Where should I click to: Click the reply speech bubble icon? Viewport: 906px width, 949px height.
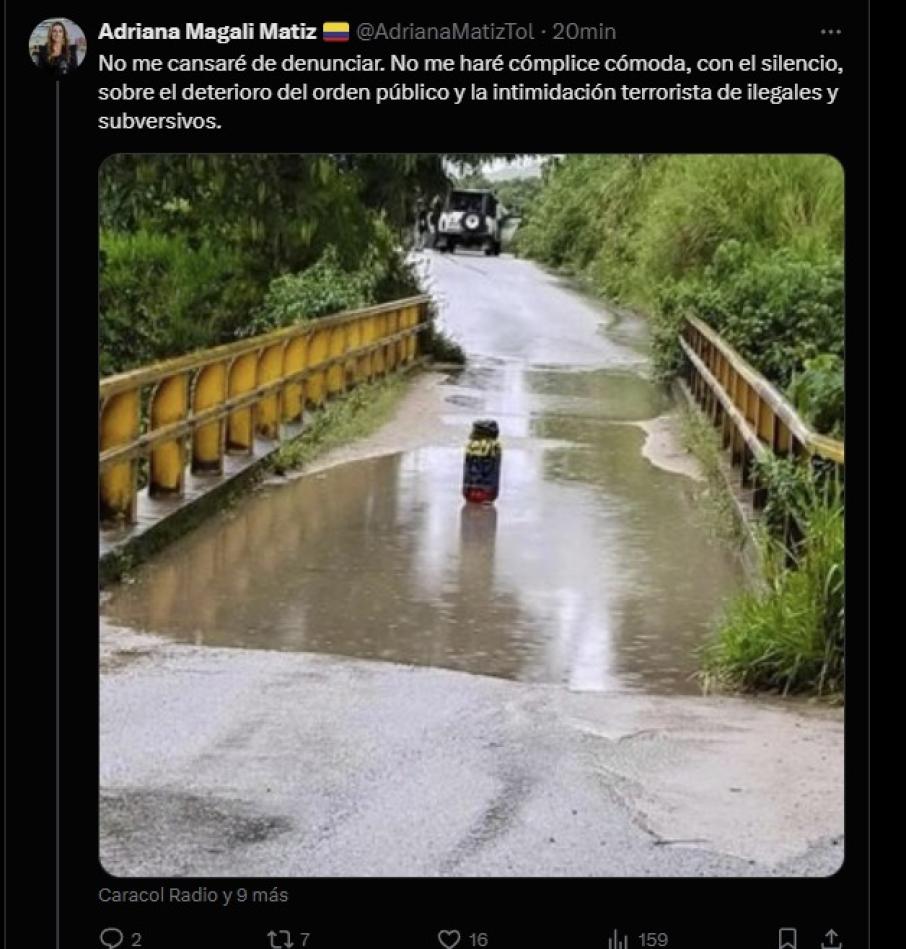[111, 938]
